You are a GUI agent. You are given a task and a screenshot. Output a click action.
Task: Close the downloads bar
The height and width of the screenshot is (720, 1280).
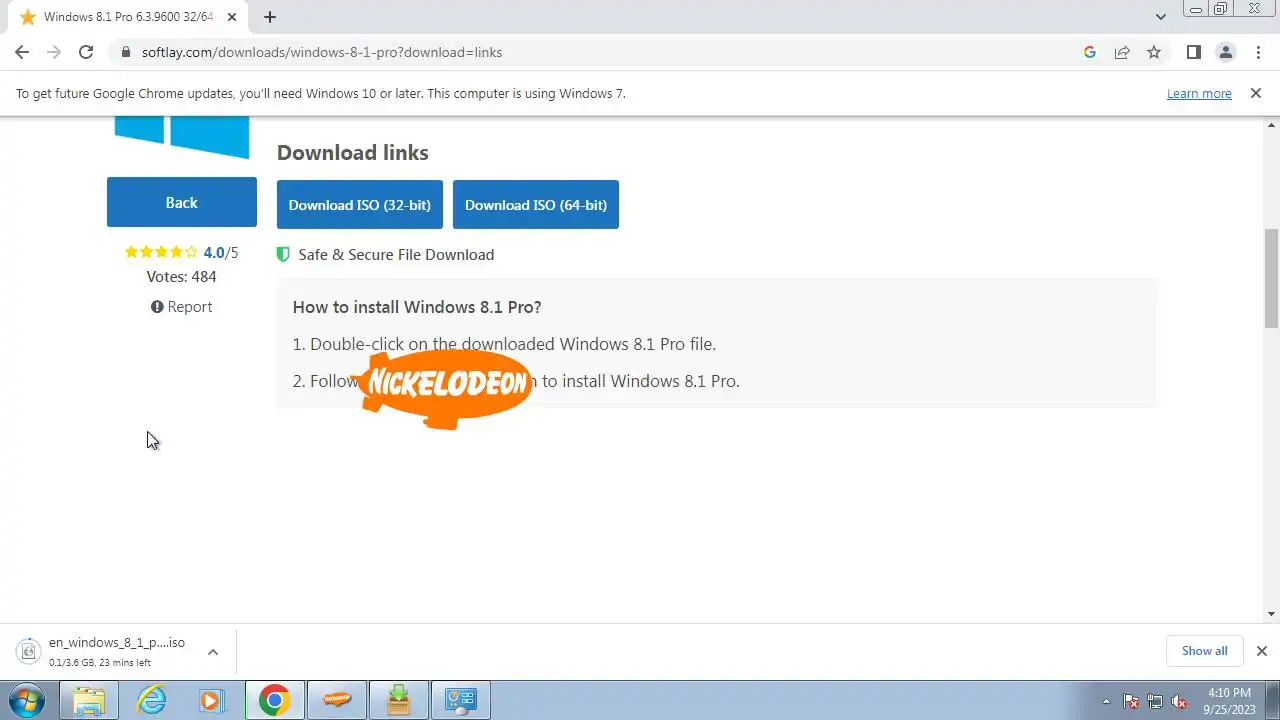click(1262, 651)
